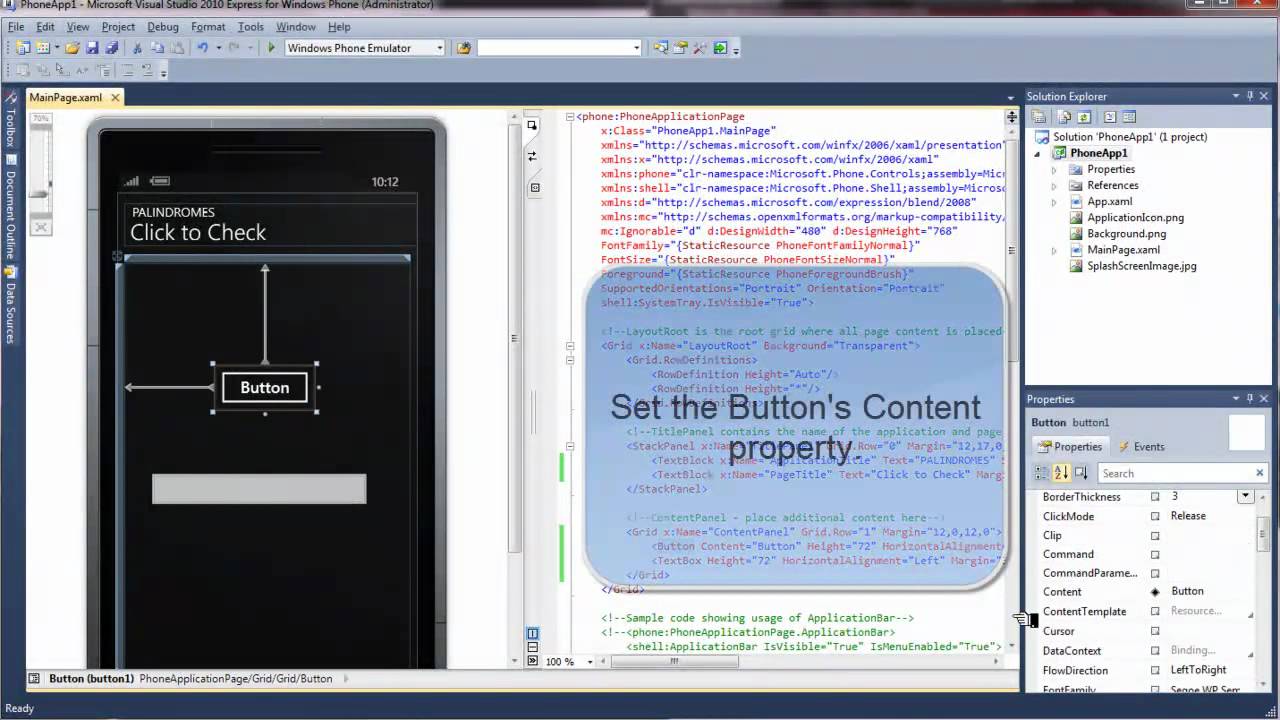Click the advanced marker beside ClickMode
Viewport: 1280px width, 720px height.
pyautogui.click(x=1155, y=516)
